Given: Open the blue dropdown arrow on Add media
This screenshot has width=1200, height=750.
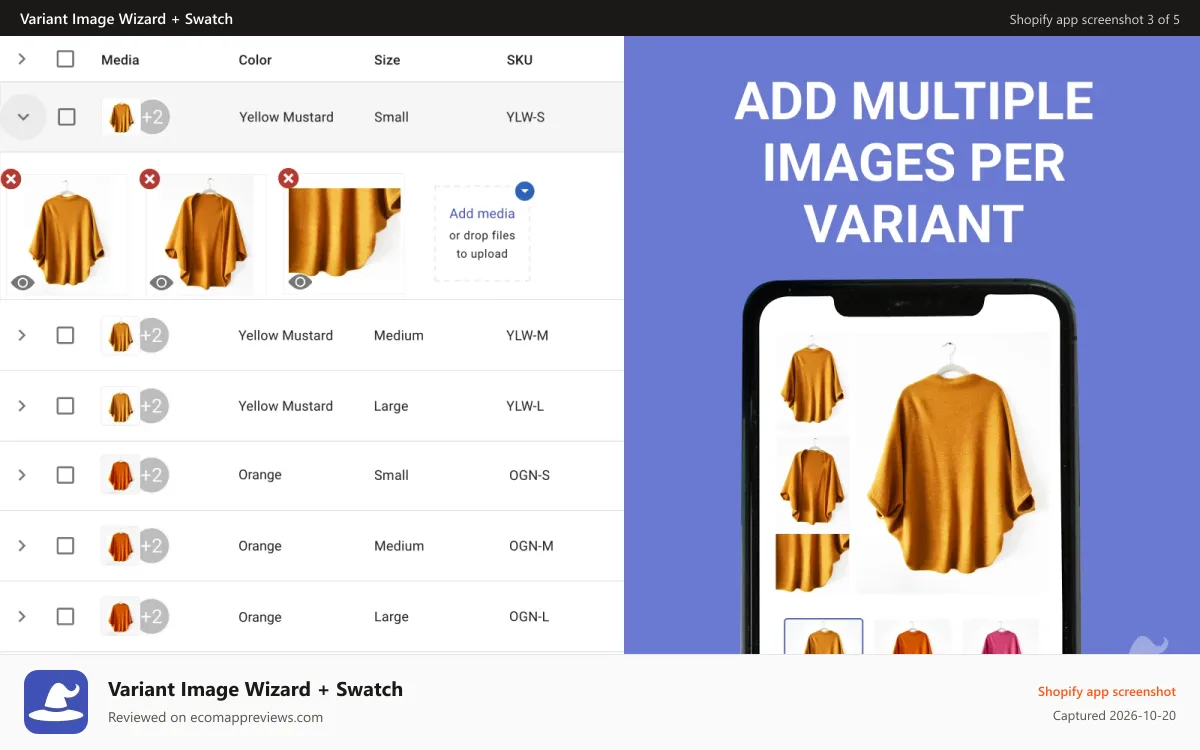Looking at the screenshot, I should [x=525, y=191].
